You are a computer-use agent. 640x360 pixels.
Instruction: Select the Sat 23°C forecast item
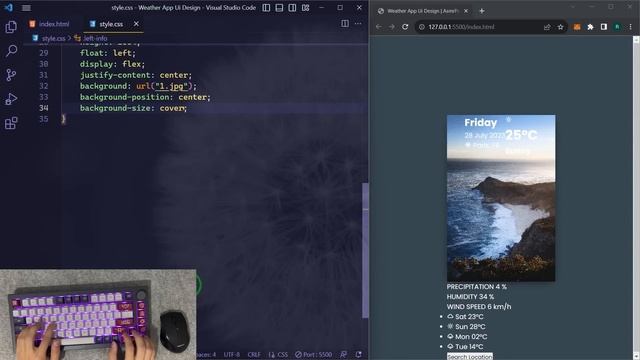click(x=465, y=317)
